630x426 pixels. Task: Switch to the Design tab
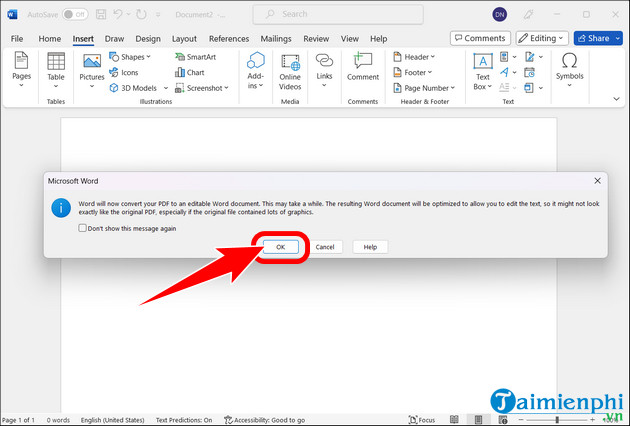148,39
